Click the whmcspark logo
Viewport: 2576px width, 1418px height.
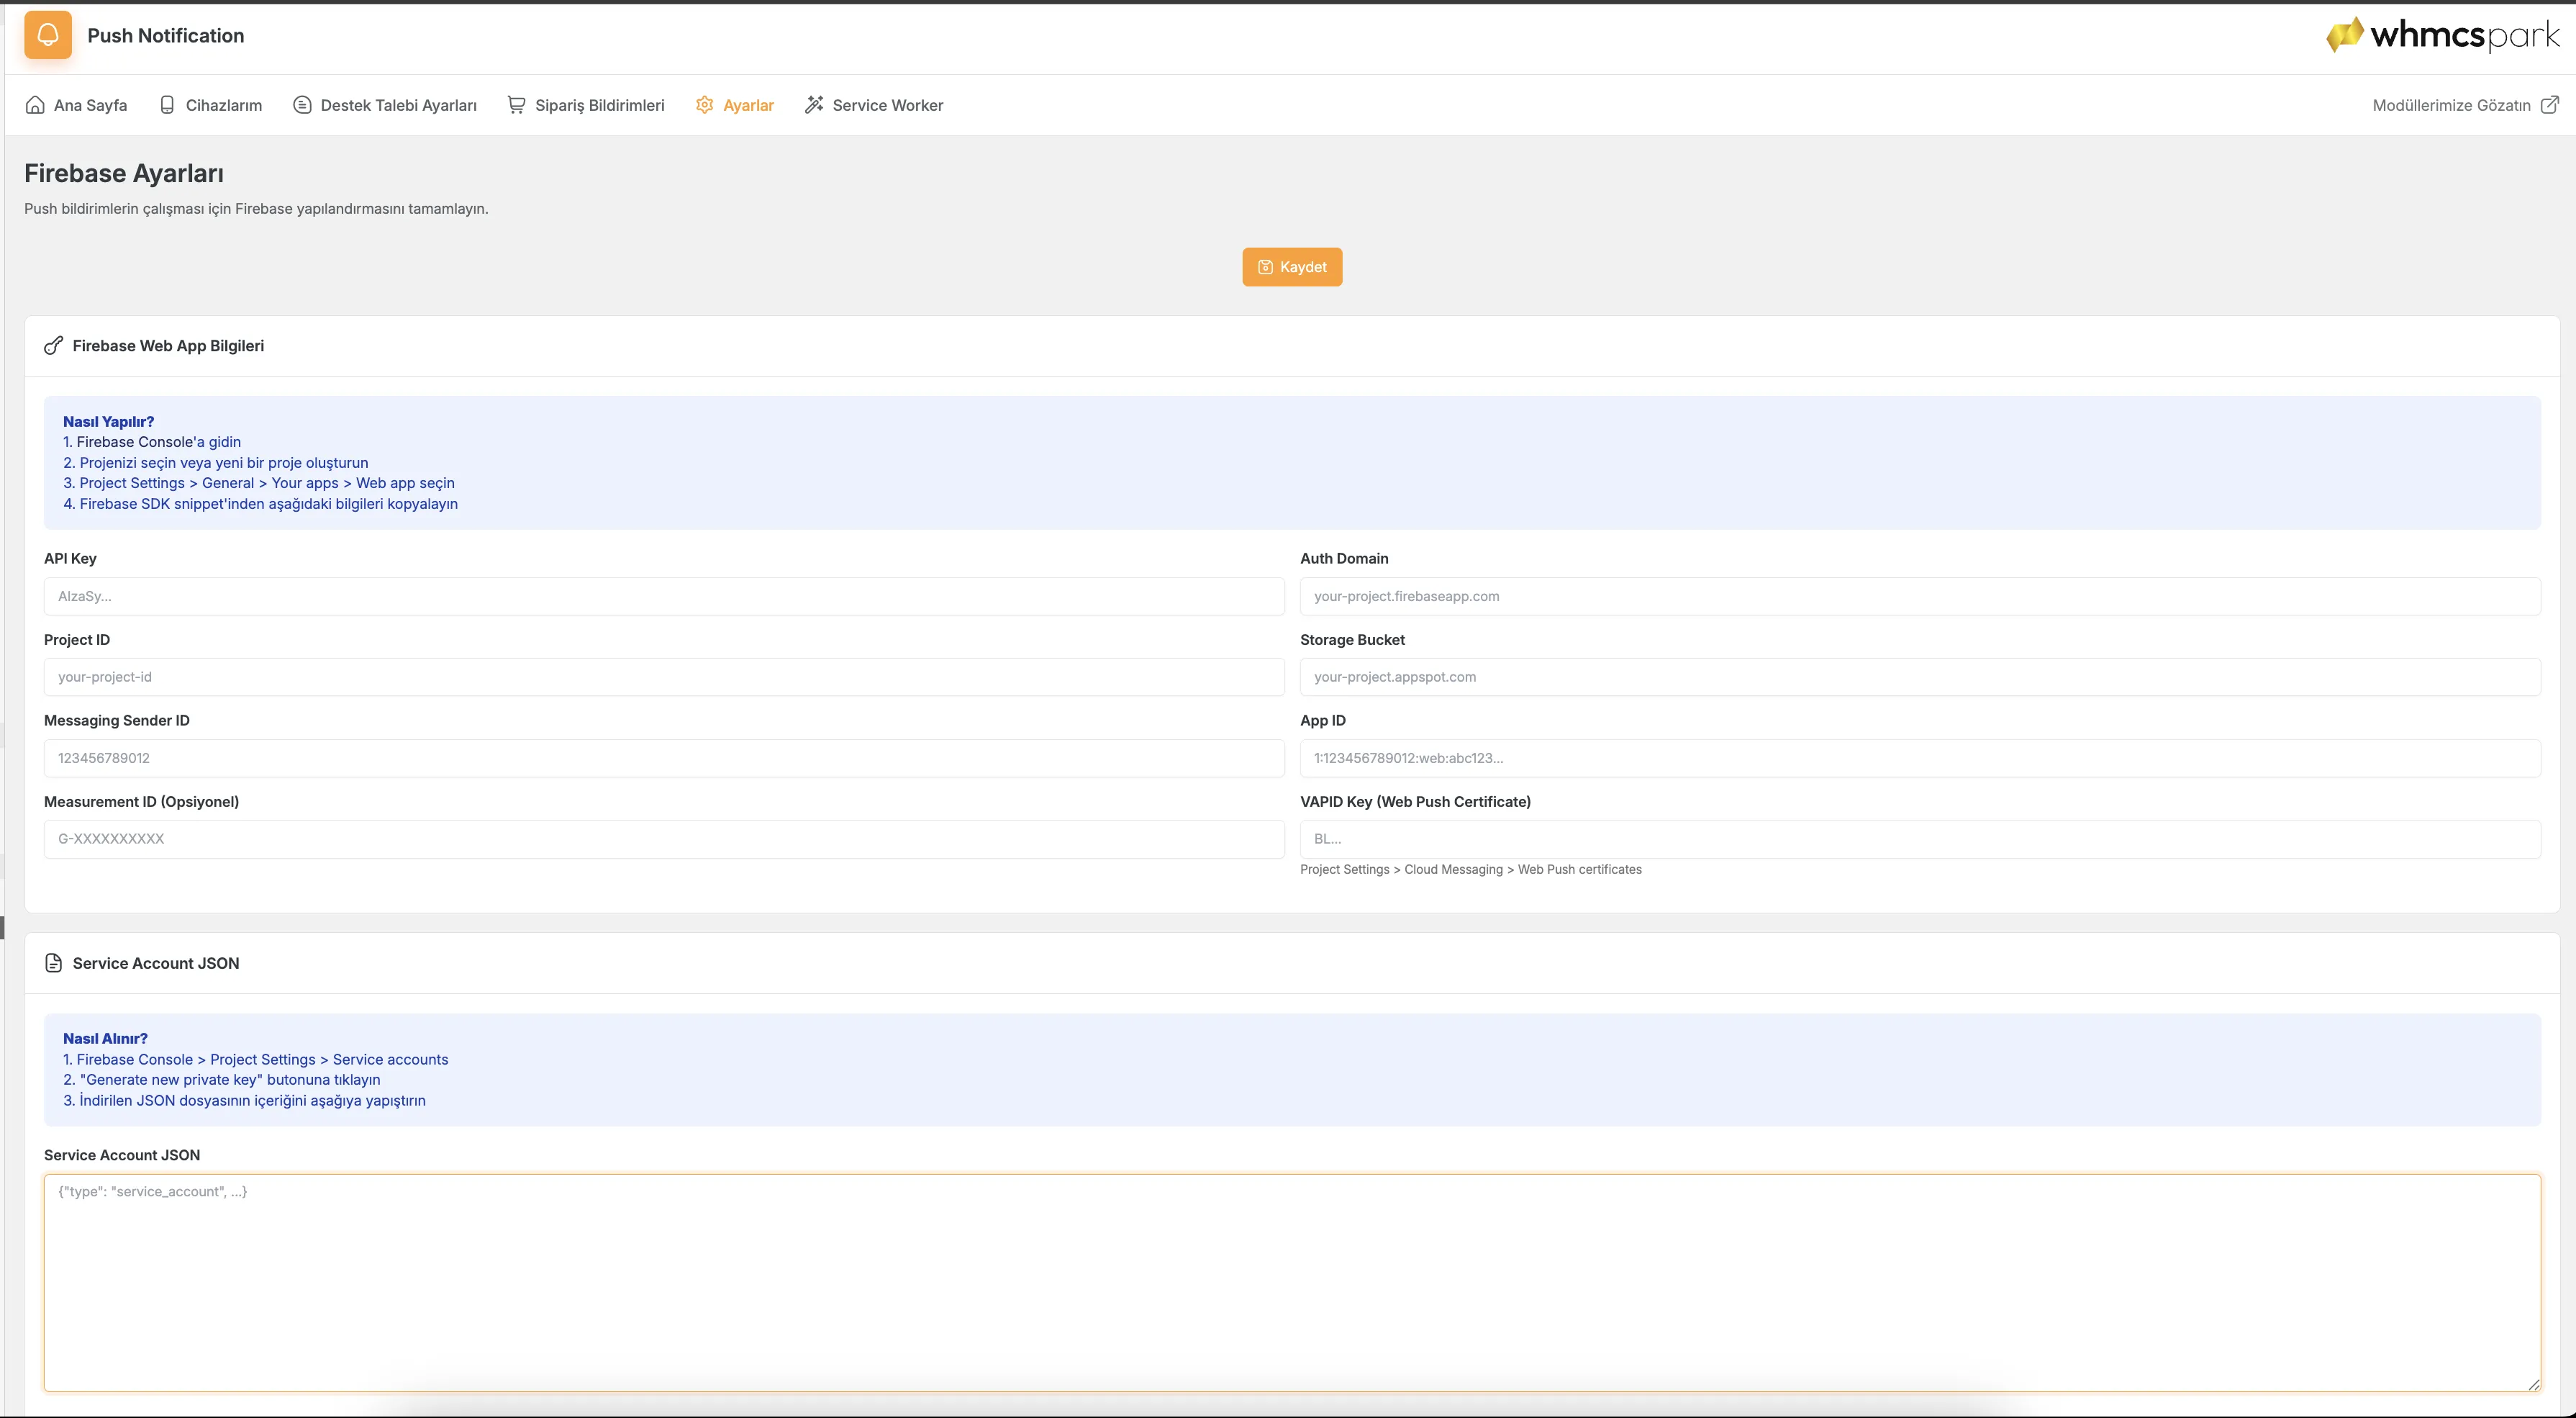click(2442, 35)
